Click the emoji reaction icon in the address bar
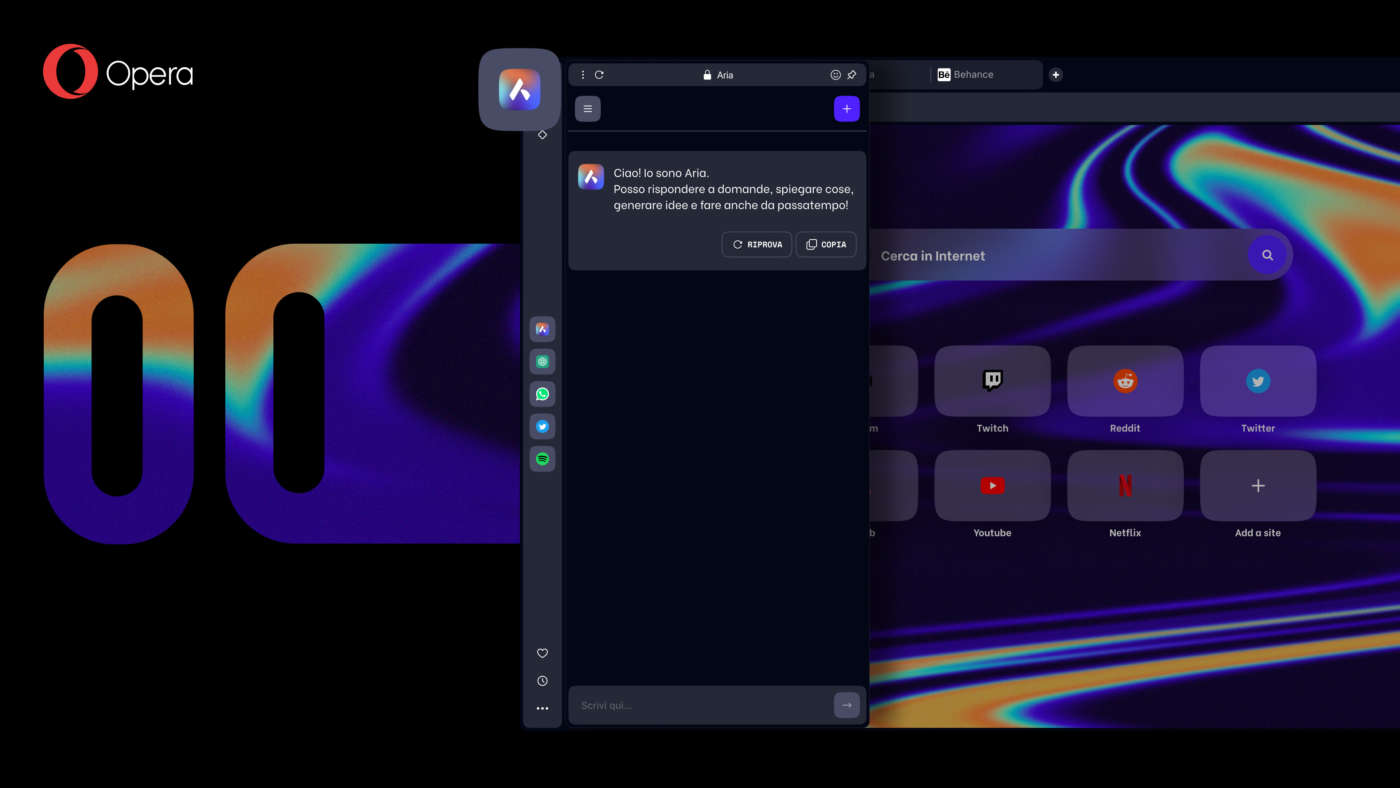Viewport: 1400px width, 788px height. 835,74
